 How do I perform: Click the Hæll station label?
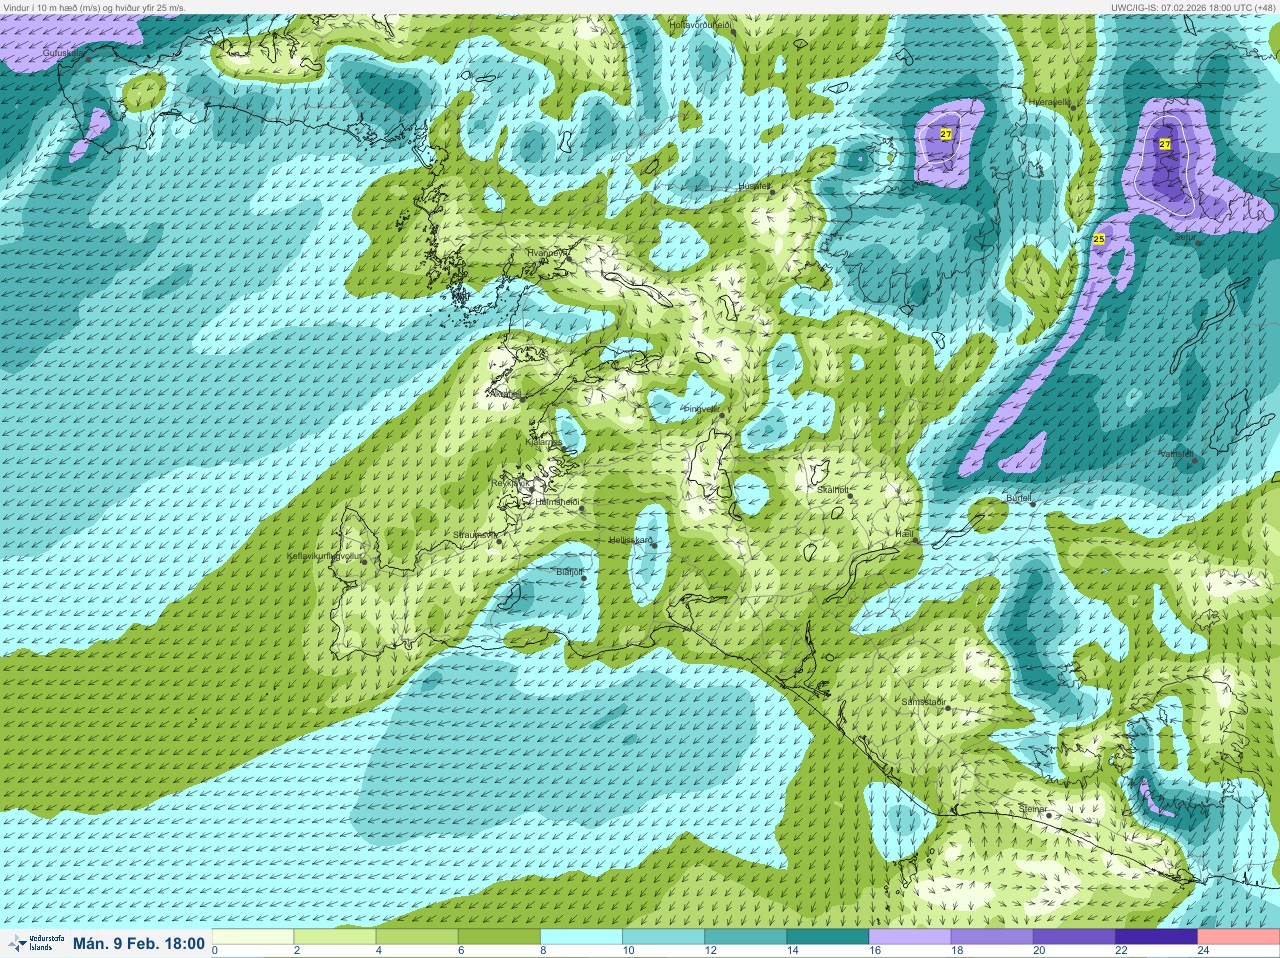pos(905,535)
